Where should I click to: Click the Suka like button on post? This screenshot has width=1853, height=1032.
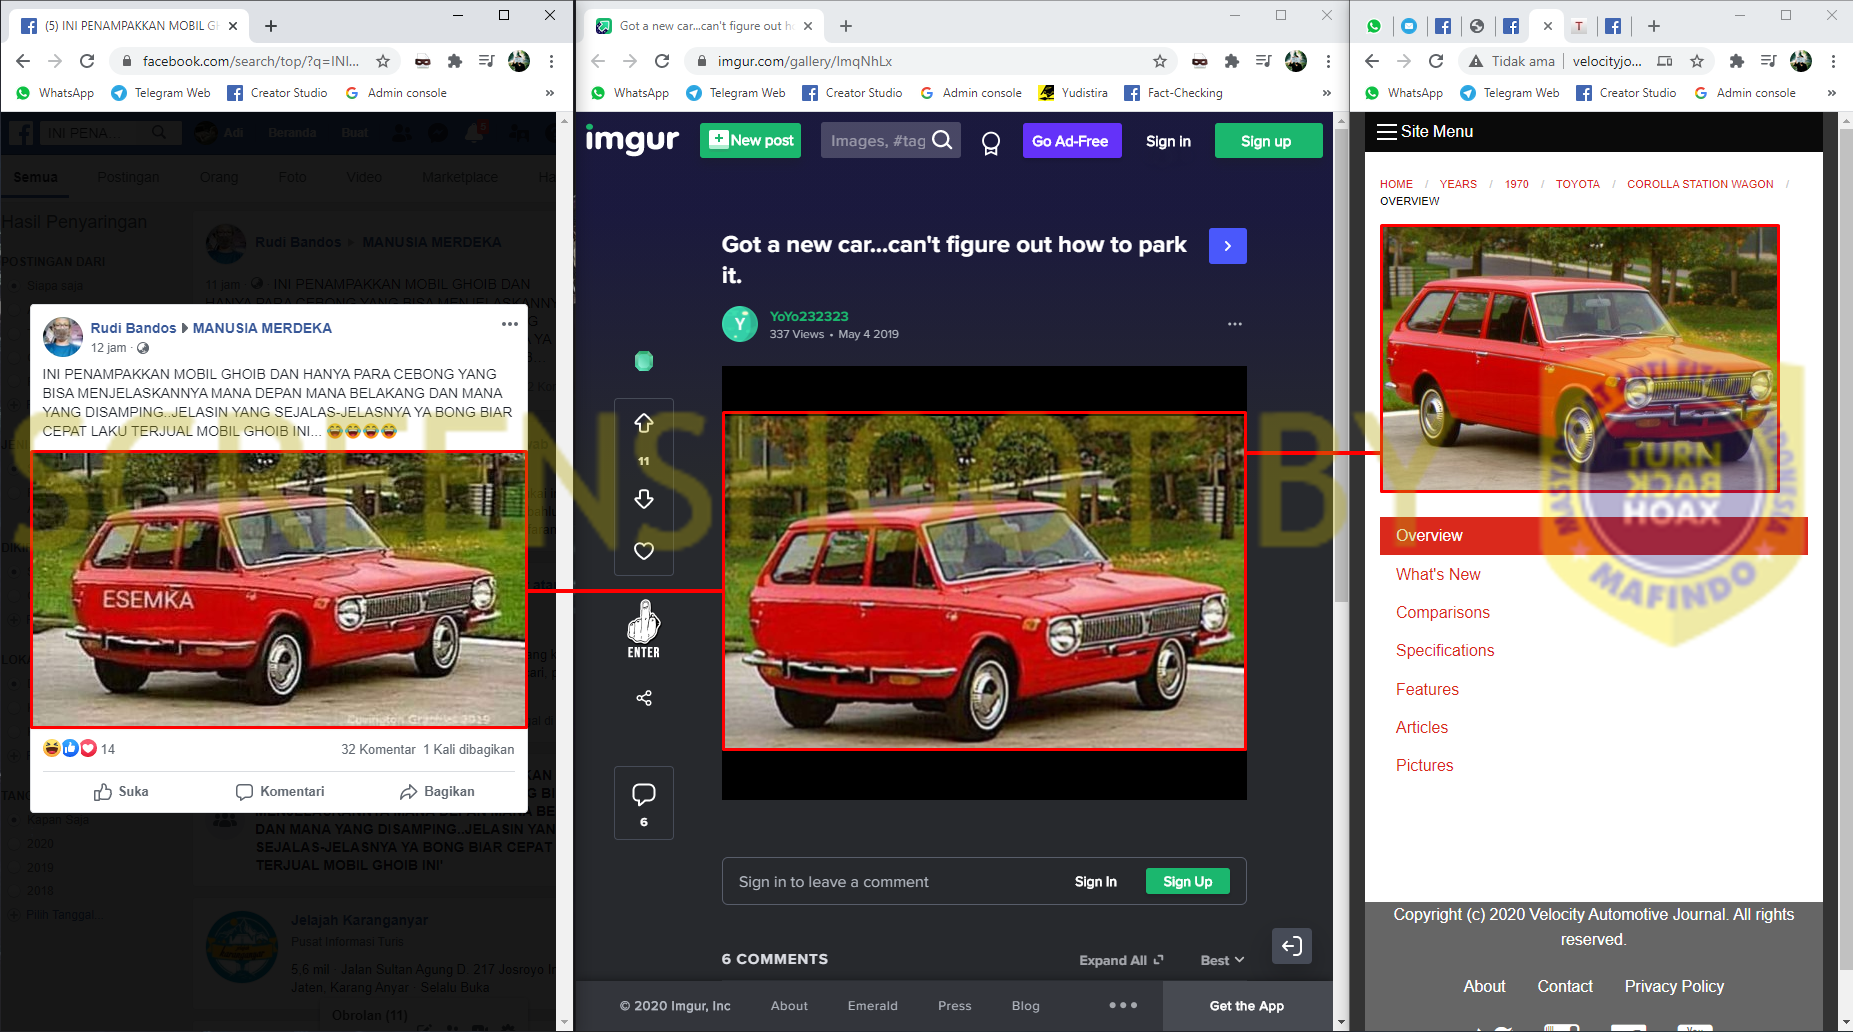click(x=121, y=792)
